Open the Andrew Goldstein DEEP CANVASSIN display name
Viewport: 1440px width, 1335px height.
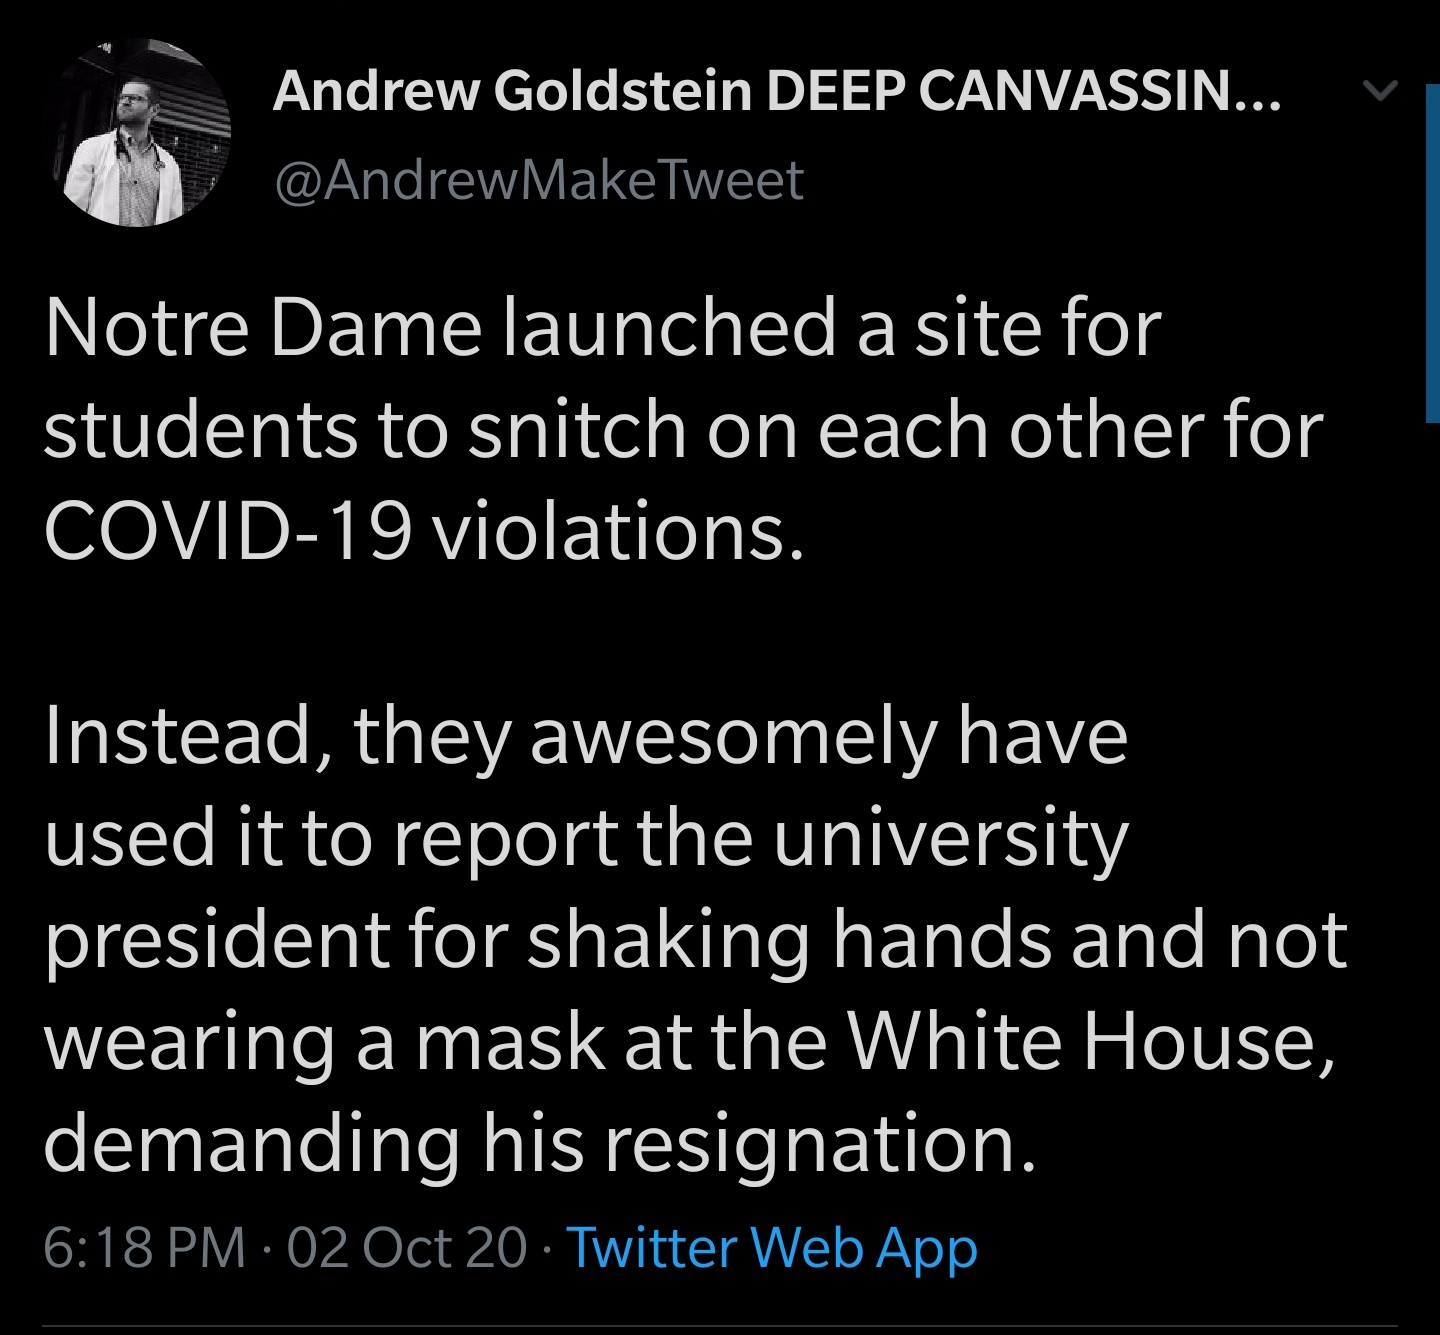tap(775, 92)
